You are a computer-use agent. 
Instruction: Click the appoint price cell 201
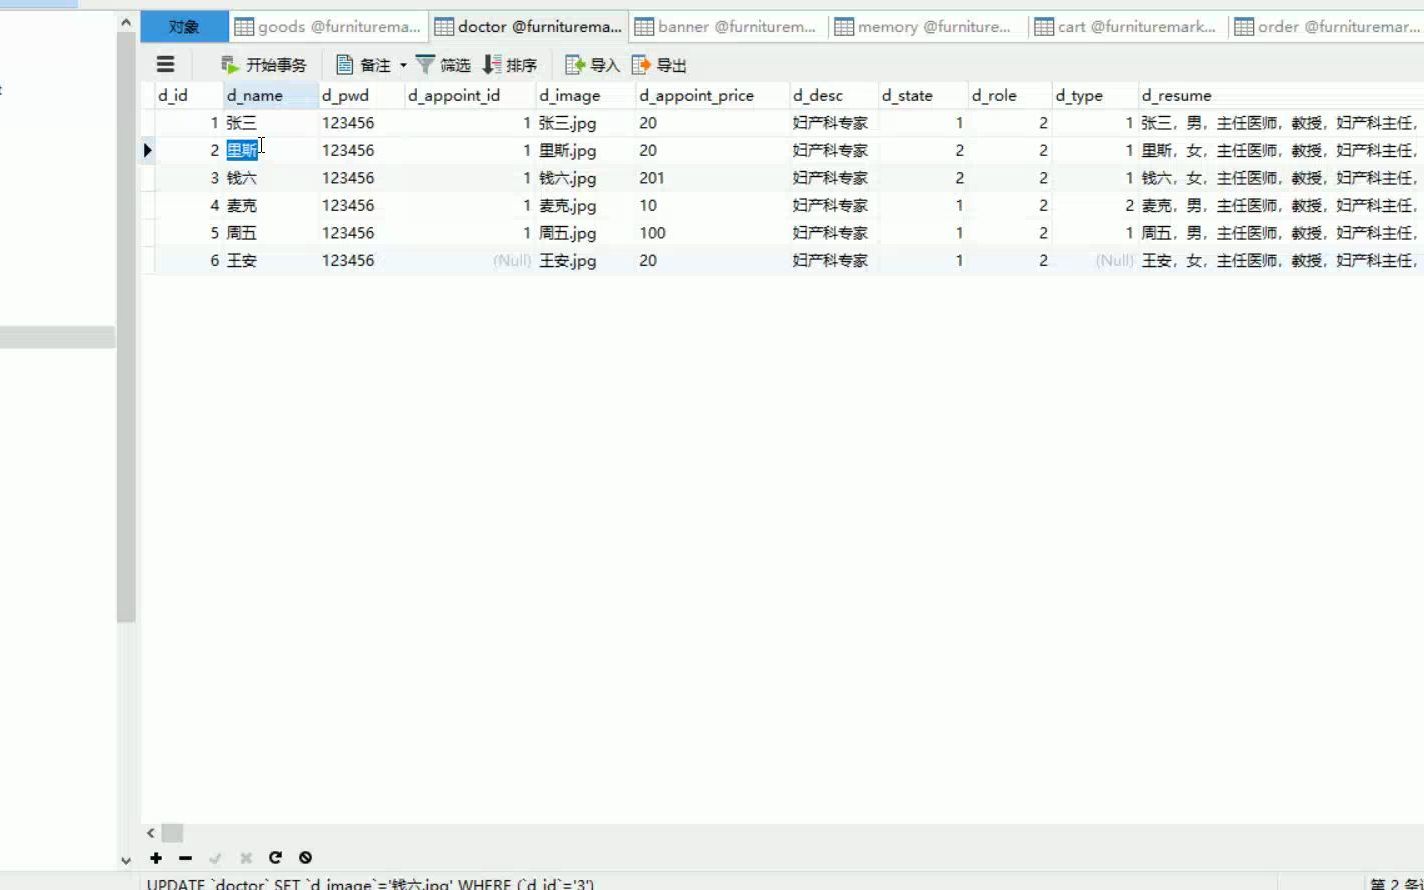coord(712,178)
